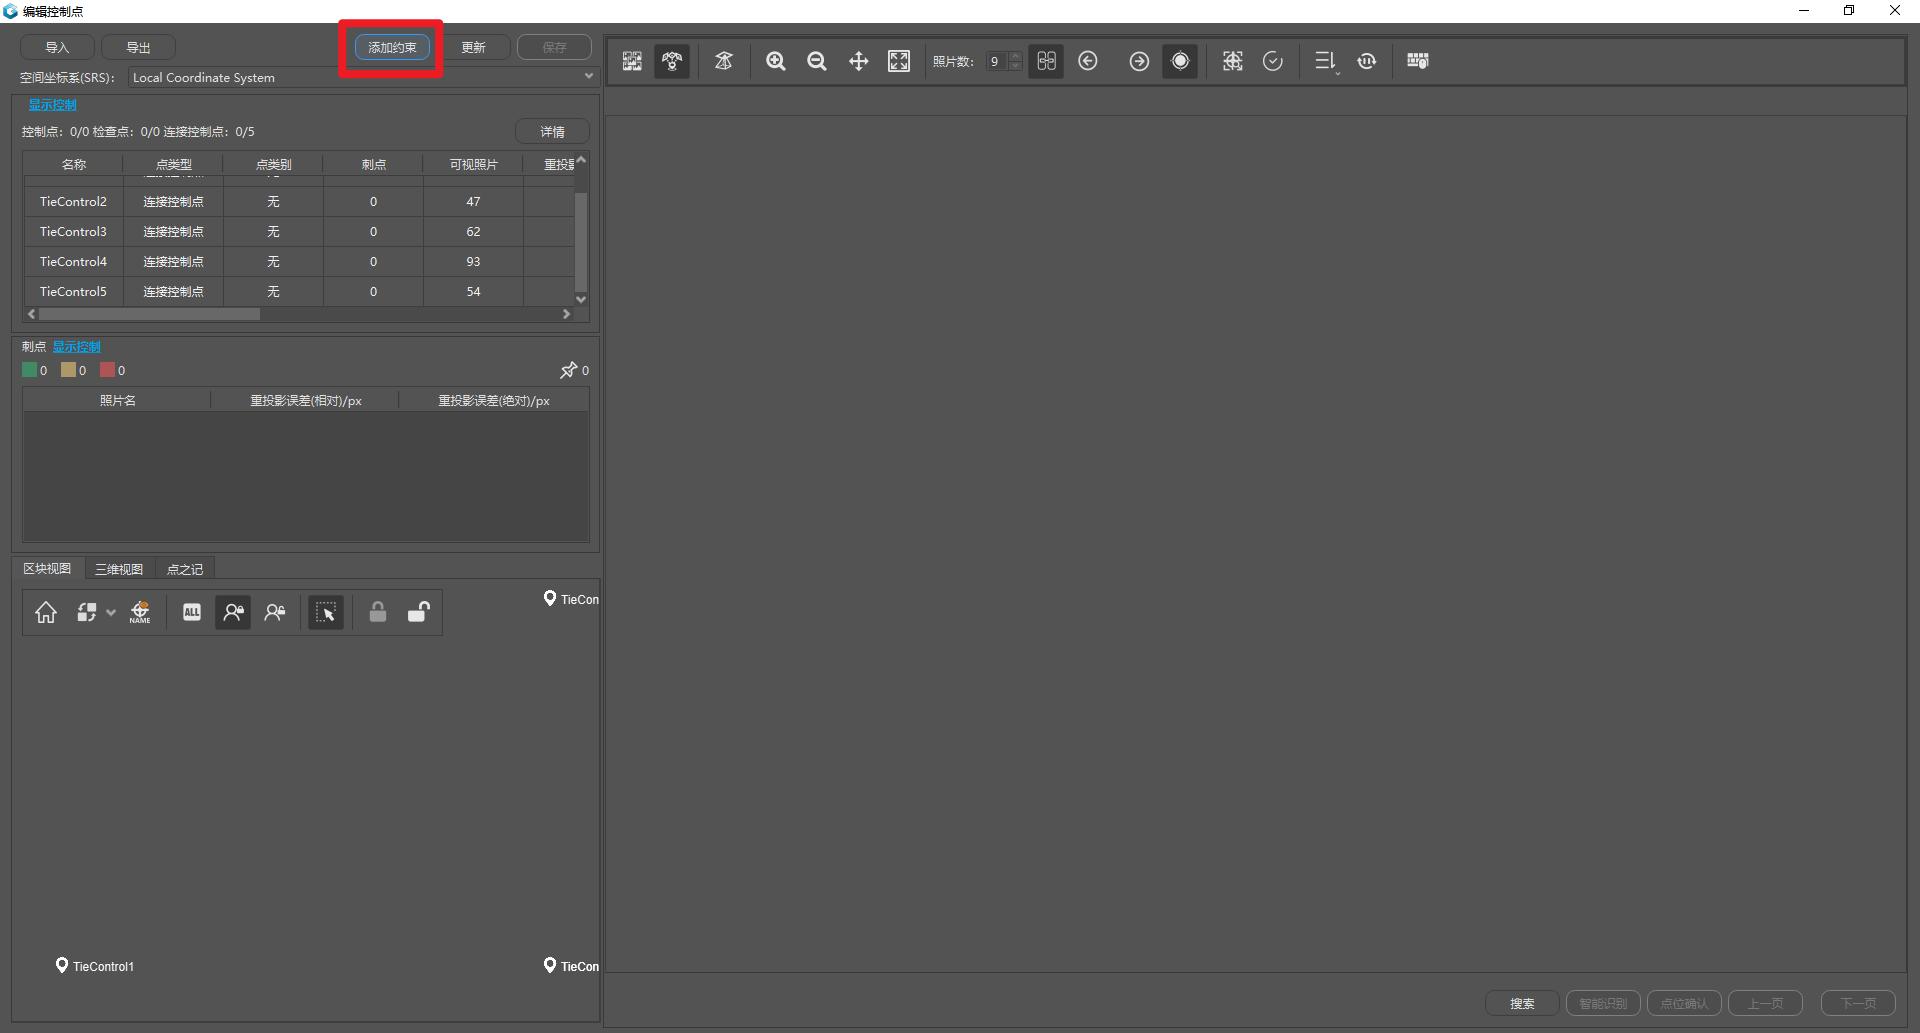Screen dimensions: 1920x1033
Task: Toggle the target center circle button
Action: coord(1180,61)
